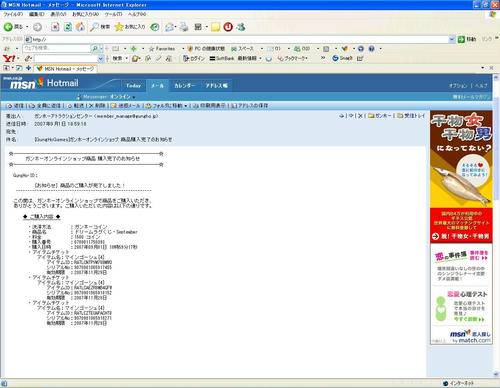500x388 pixels.
Task: Open the Messenger オンライン status dropdown
Action: (134, 97)
